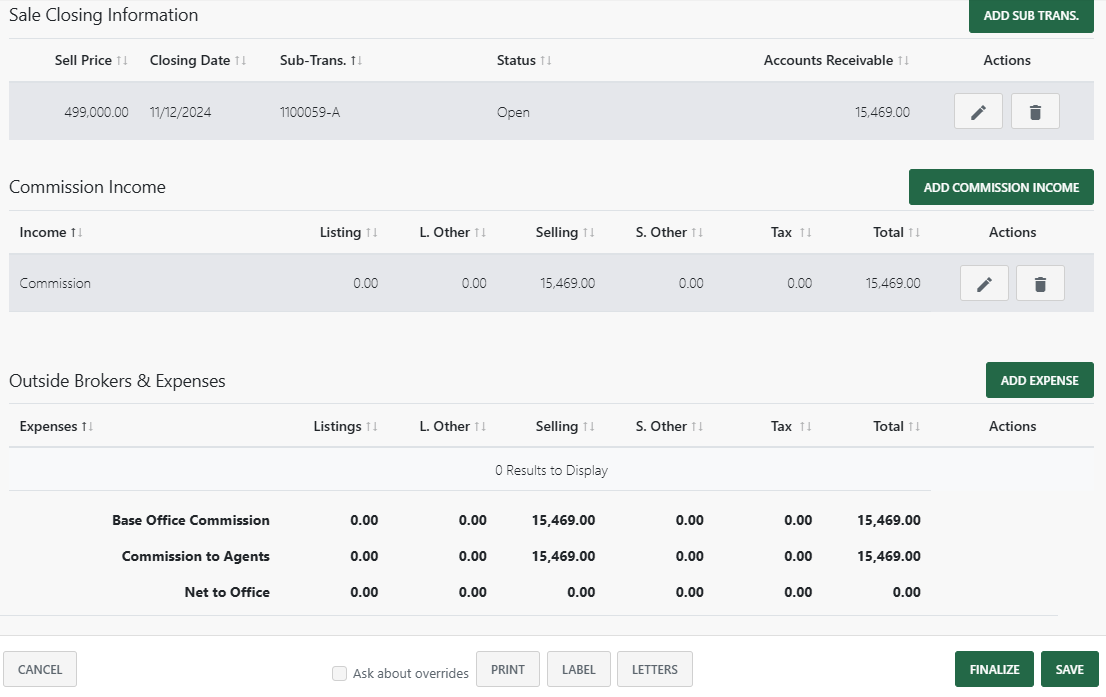Screen dimensions: 1106x697
Task: Add a new commission income entry
Action: [x=1001, y=187]
